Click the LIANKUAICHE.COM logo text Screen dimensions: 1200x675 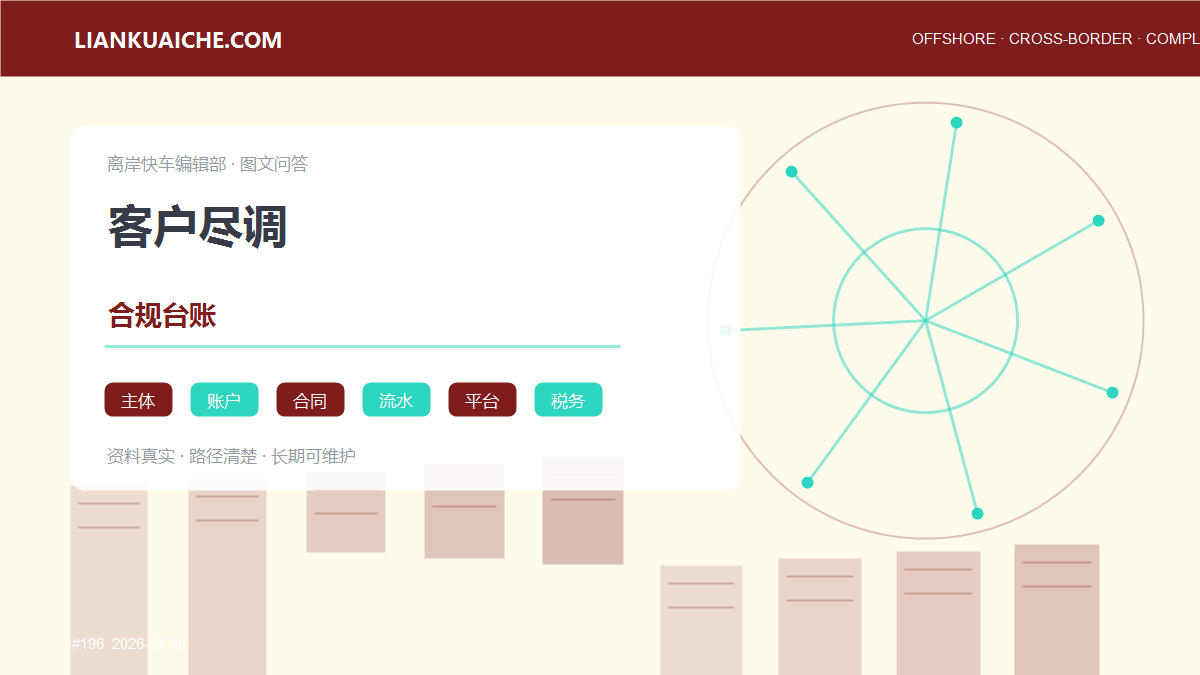click(x=178, y=40)
